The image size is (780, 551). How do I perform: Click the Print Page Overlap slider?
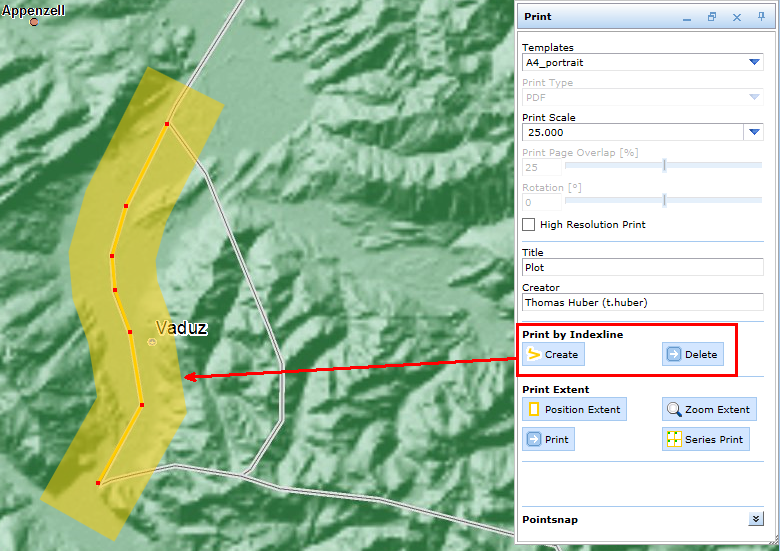pos(665,167)
